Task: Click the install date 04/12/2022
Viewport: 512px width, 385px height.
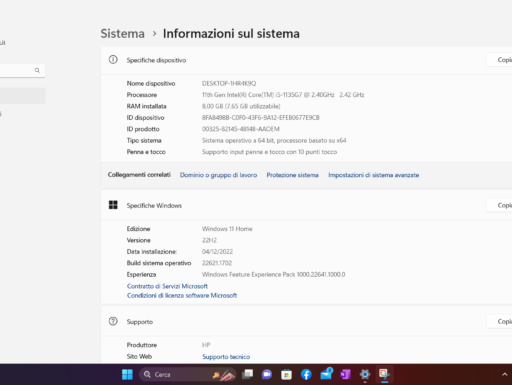Action: coord(217,251)
